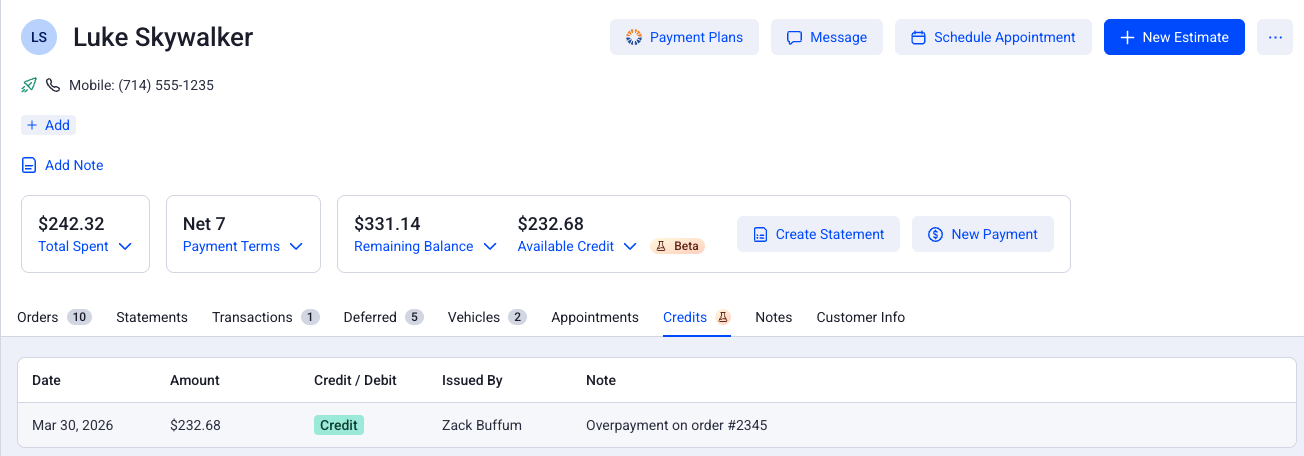Click the $242.32 total spent value
This screenshot has height=456, width=1304.
click(x=71, y=224)
